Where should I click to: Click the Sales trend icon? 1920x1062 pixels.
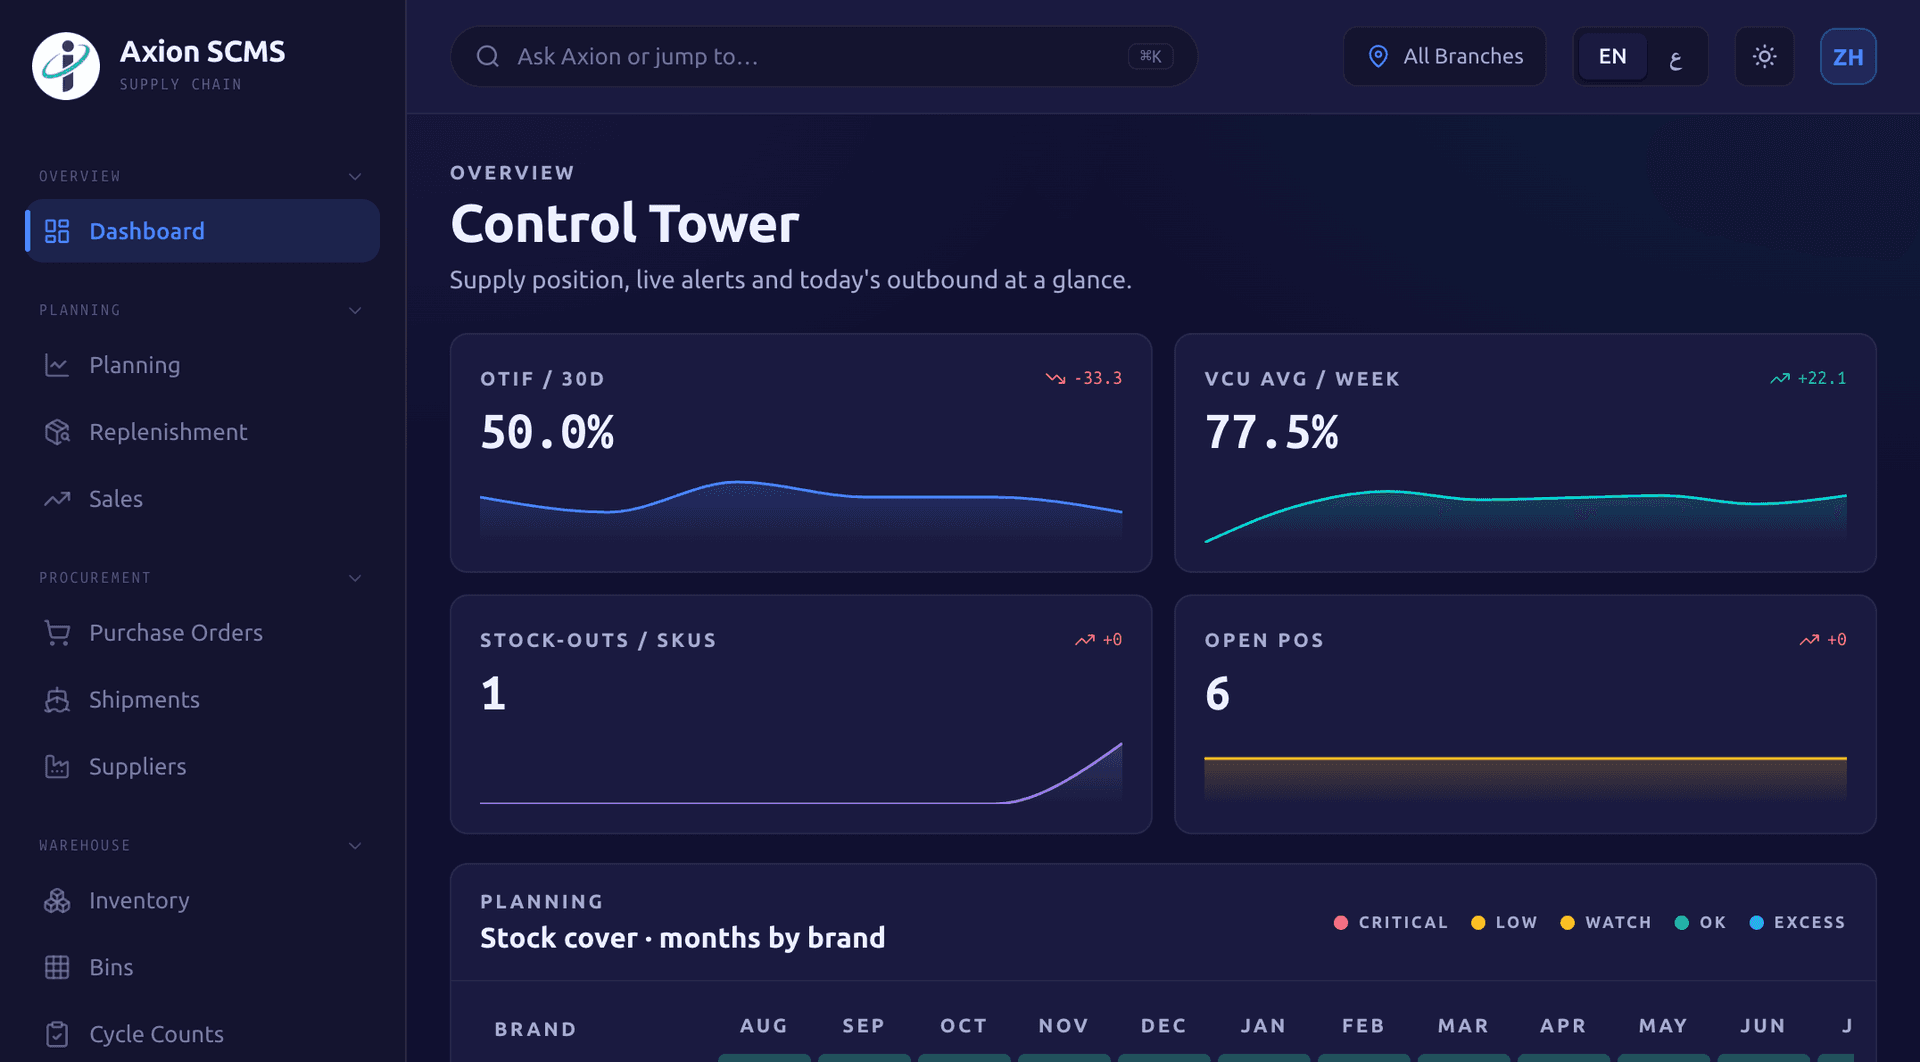(57, 499)
